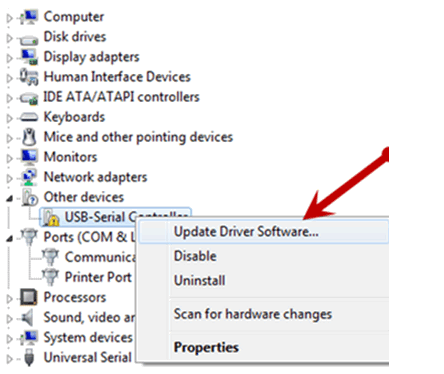Select the Printer Port tree item
The width and height of the screenshot is (444, 374).
click(x=98, y=277)
